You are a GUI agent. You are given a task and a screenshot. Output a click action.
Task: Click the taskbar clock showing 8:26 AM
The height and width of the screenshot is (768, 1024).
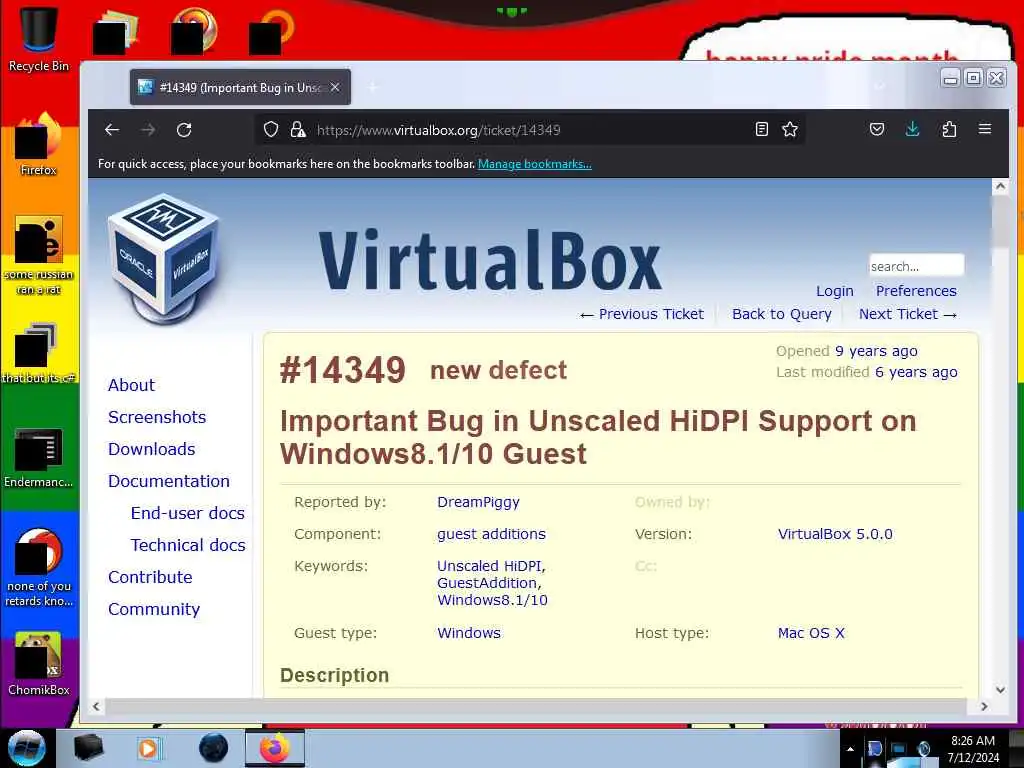tap(973, 749)
